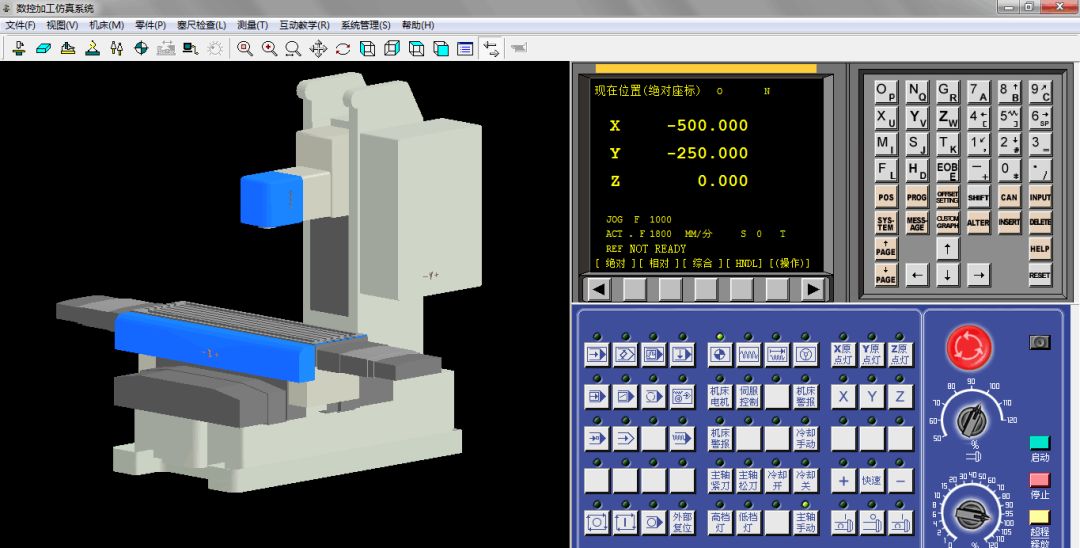Select the Z axis button
The height and width of the screenshot is (548, 1080).
[x=900, y=397]
